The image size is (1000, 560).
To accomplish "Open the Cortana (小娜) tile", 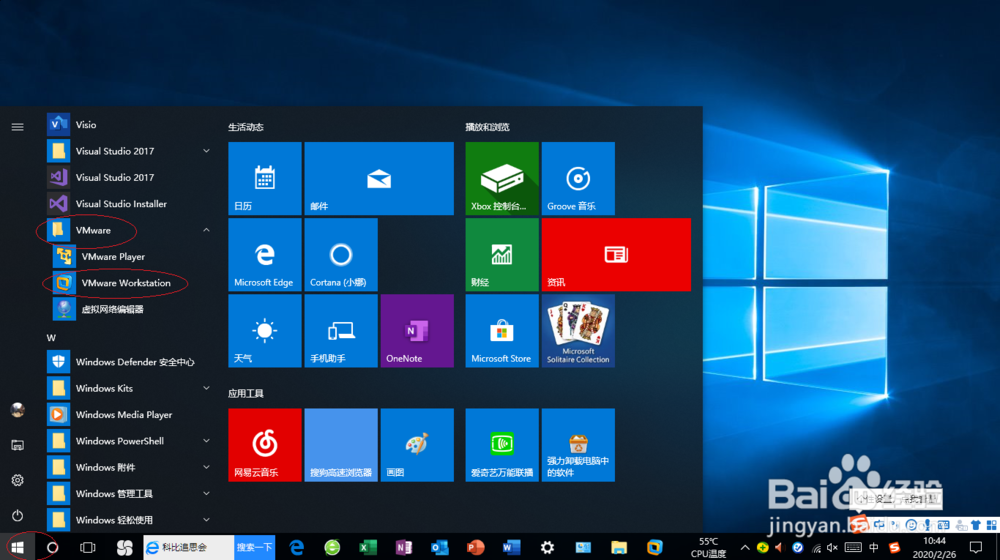I will pyautogui.click(x=341, y=254).
